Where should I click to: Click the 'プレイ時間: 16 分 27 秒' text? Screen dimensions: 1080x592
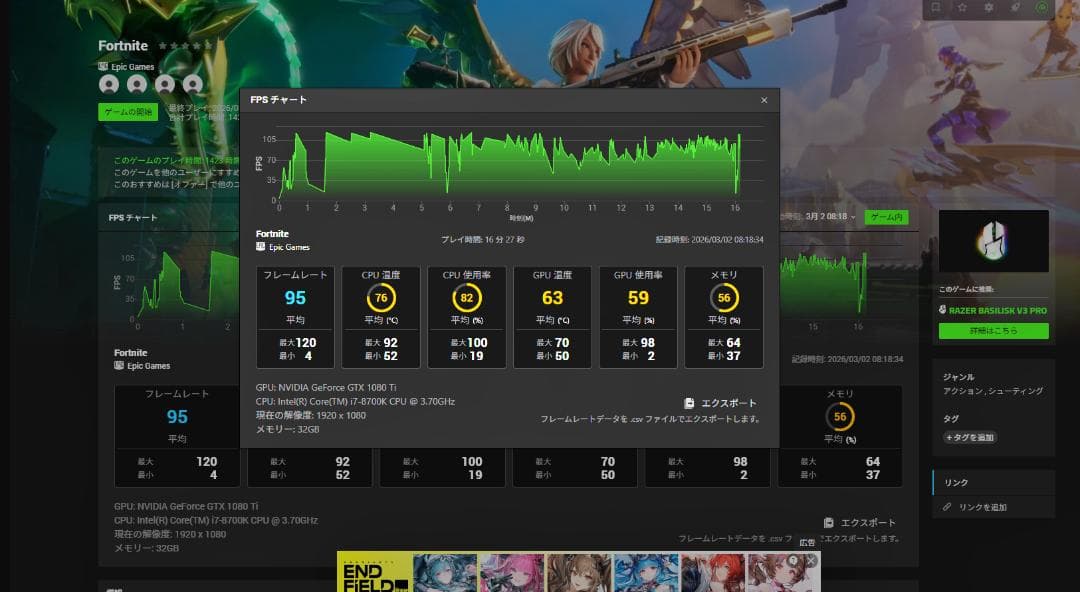point(483,240)
